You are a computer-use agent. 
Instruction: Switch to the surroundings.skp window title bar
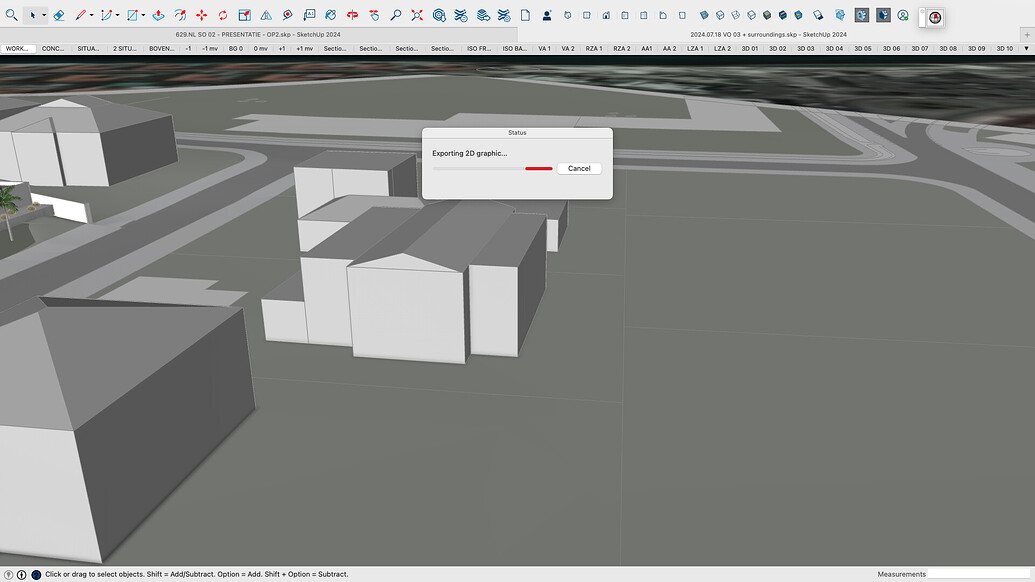[x=770, y=33]
